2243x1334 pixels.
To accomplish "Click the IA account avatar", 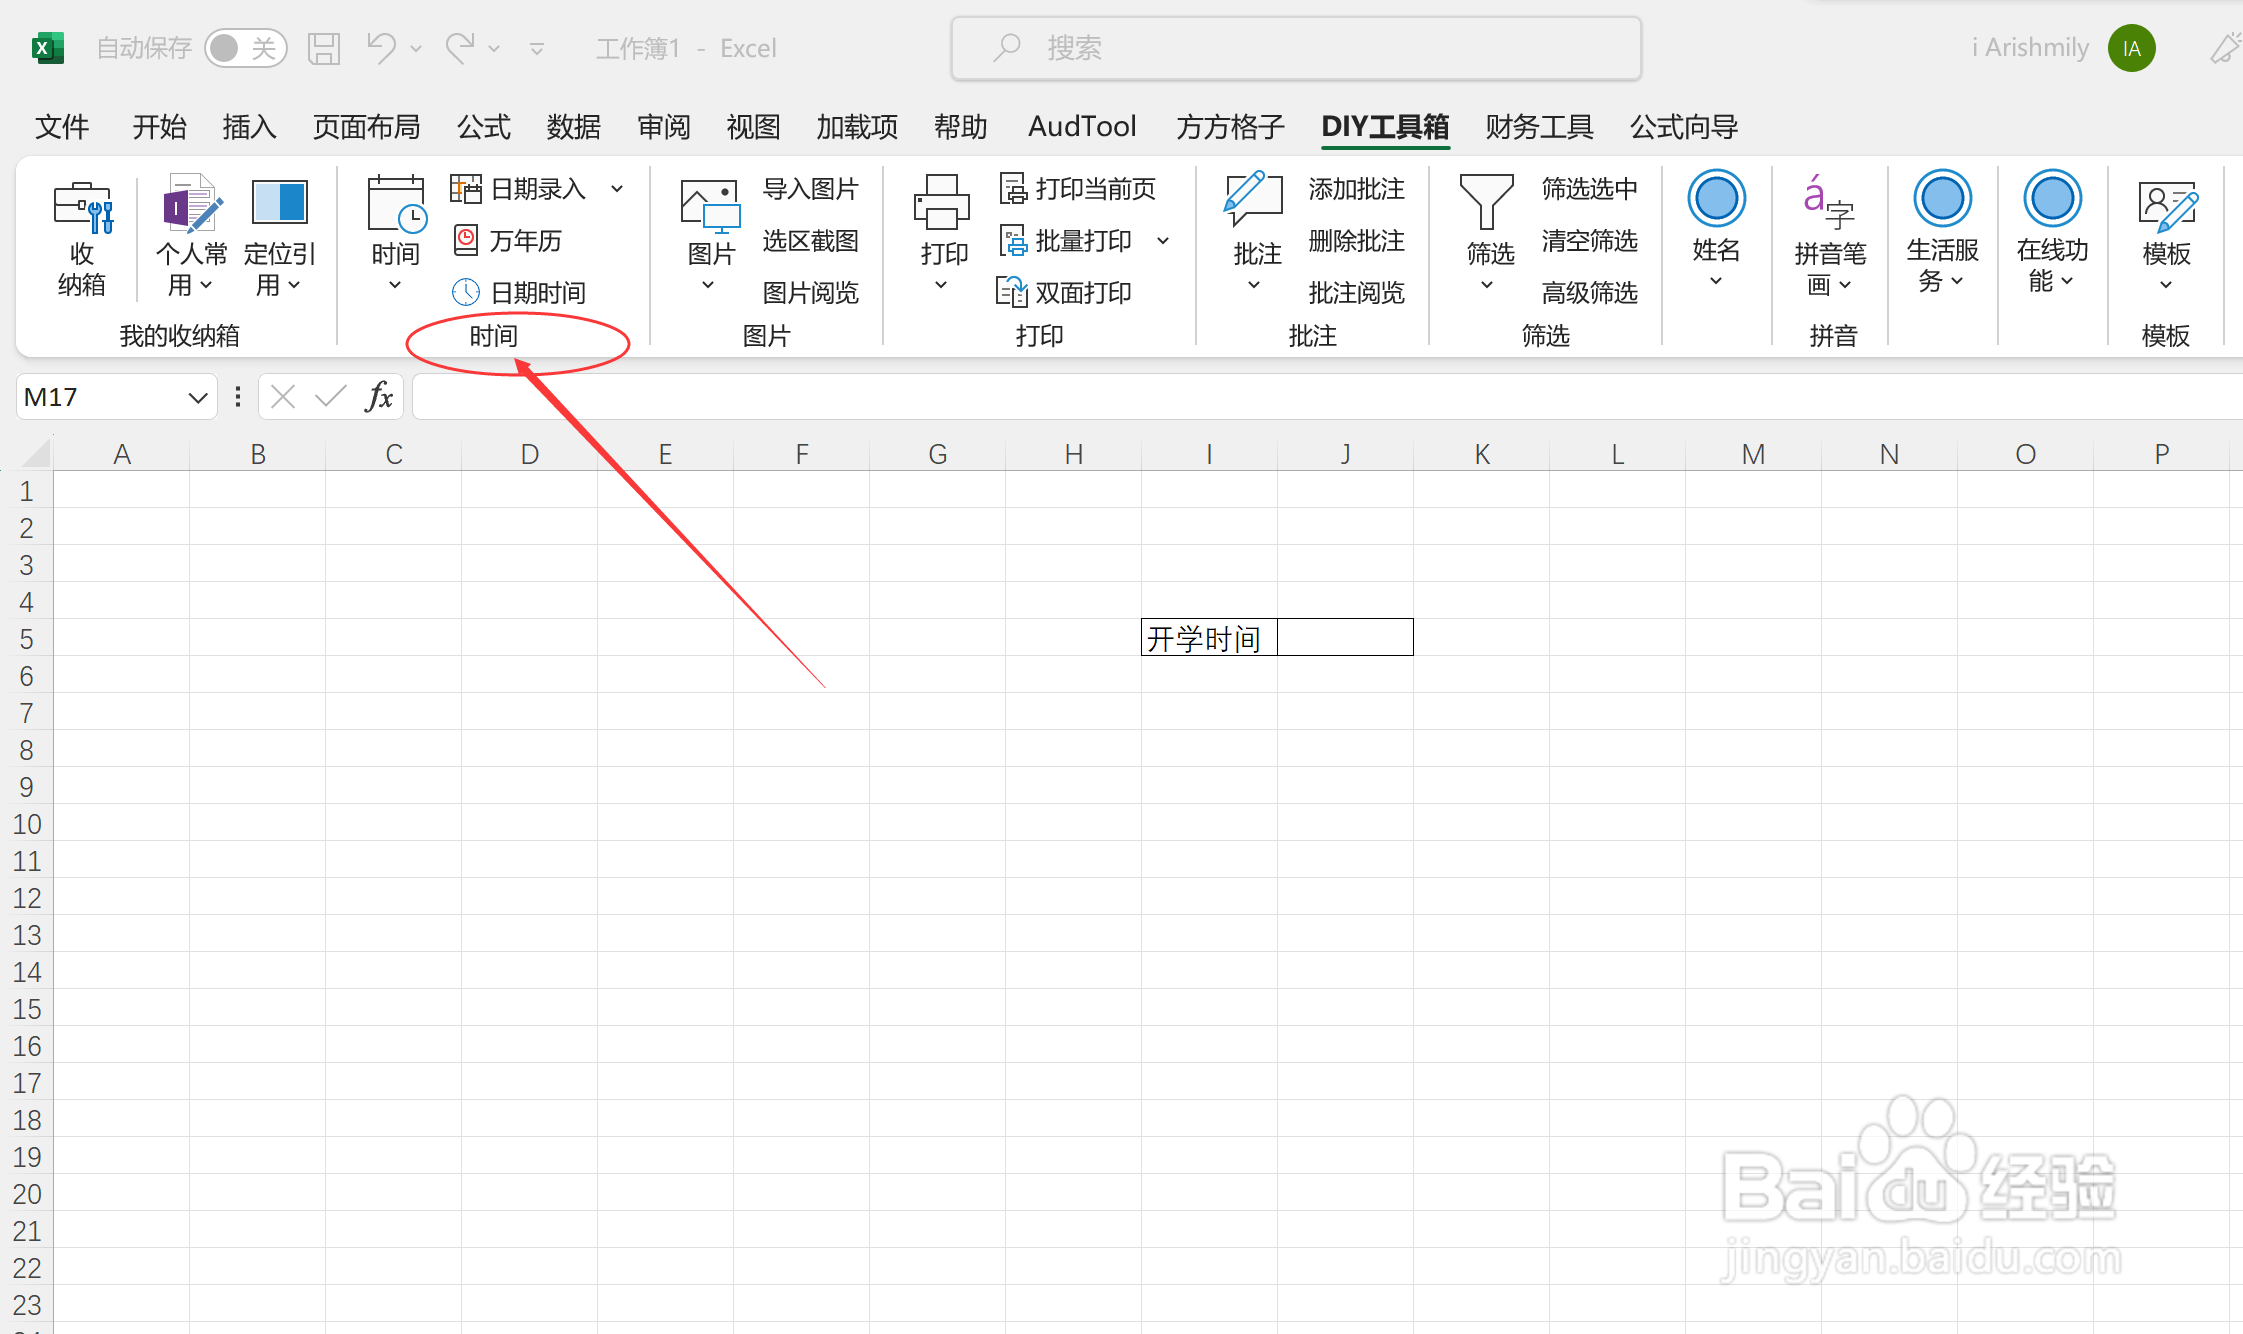I will point(2131,48).
